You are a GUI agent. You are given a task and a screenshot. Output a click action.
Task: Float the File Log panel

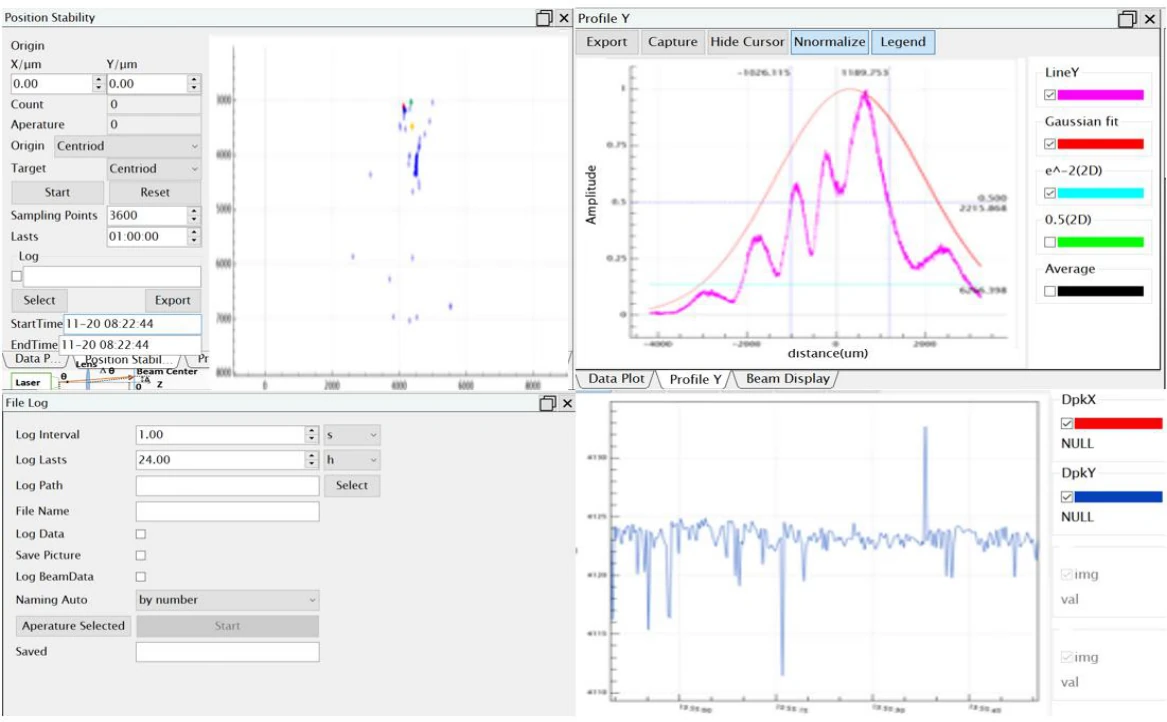[x=548, y=403]
